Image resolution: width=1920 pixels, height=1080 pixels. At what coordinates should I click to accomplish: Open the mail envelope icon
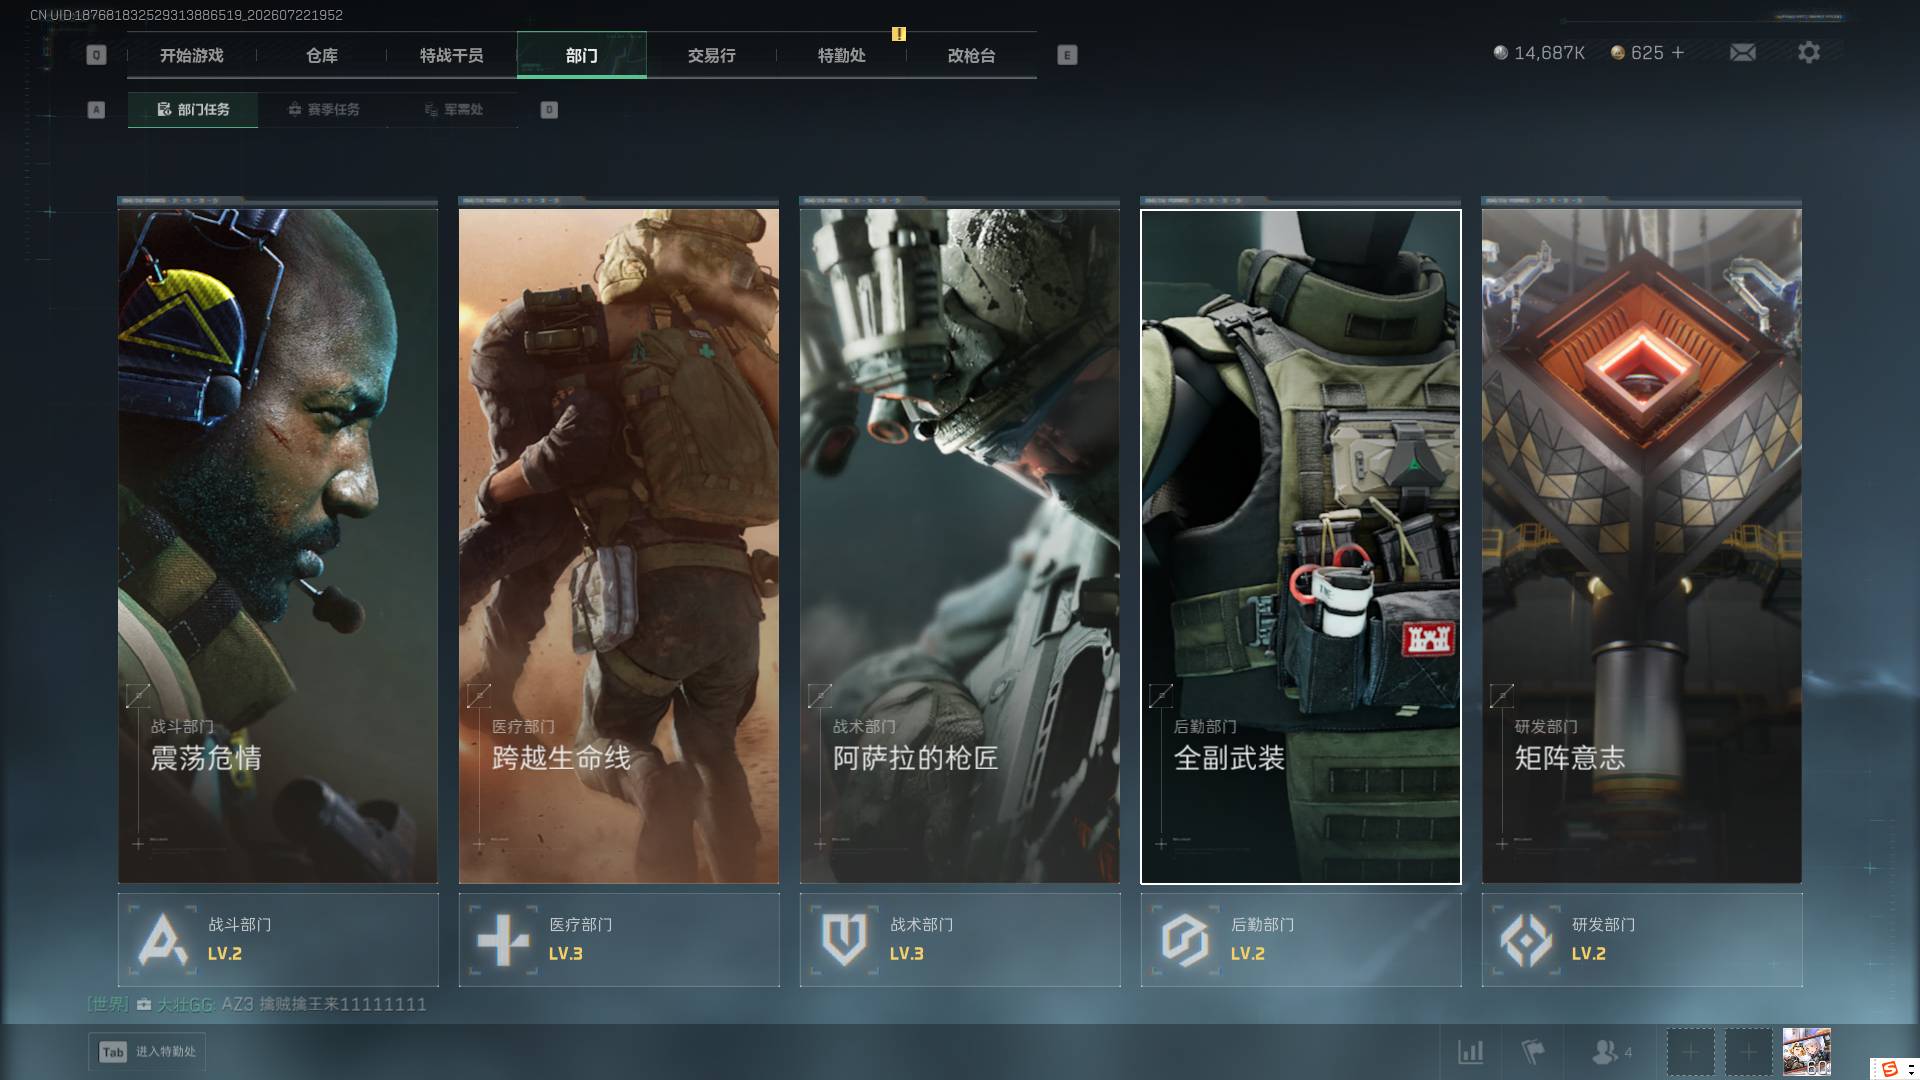pos(1742,52)
